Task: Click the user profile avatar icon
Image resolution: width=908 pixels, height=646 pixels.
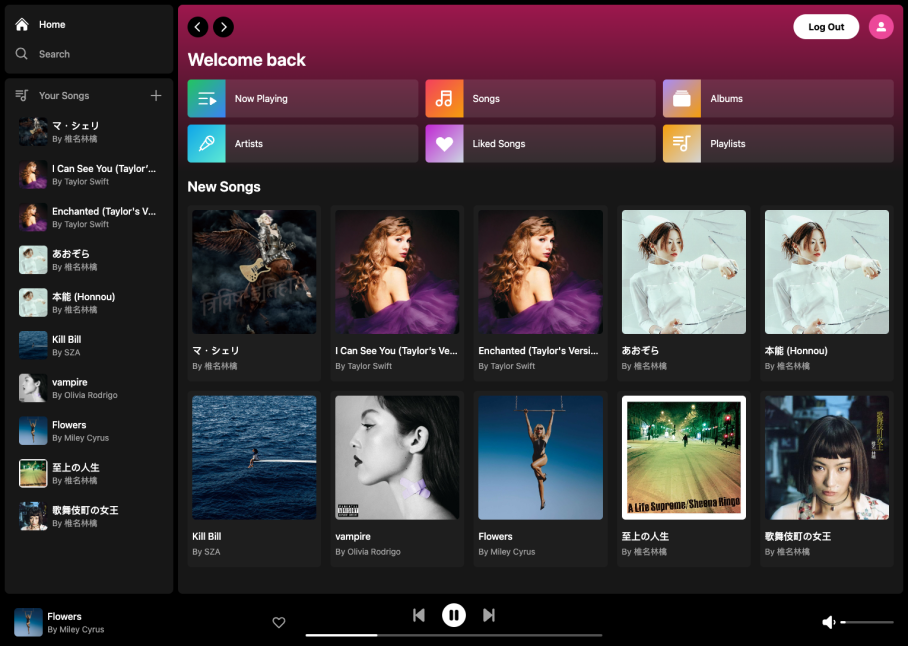Action: [881, 27]
